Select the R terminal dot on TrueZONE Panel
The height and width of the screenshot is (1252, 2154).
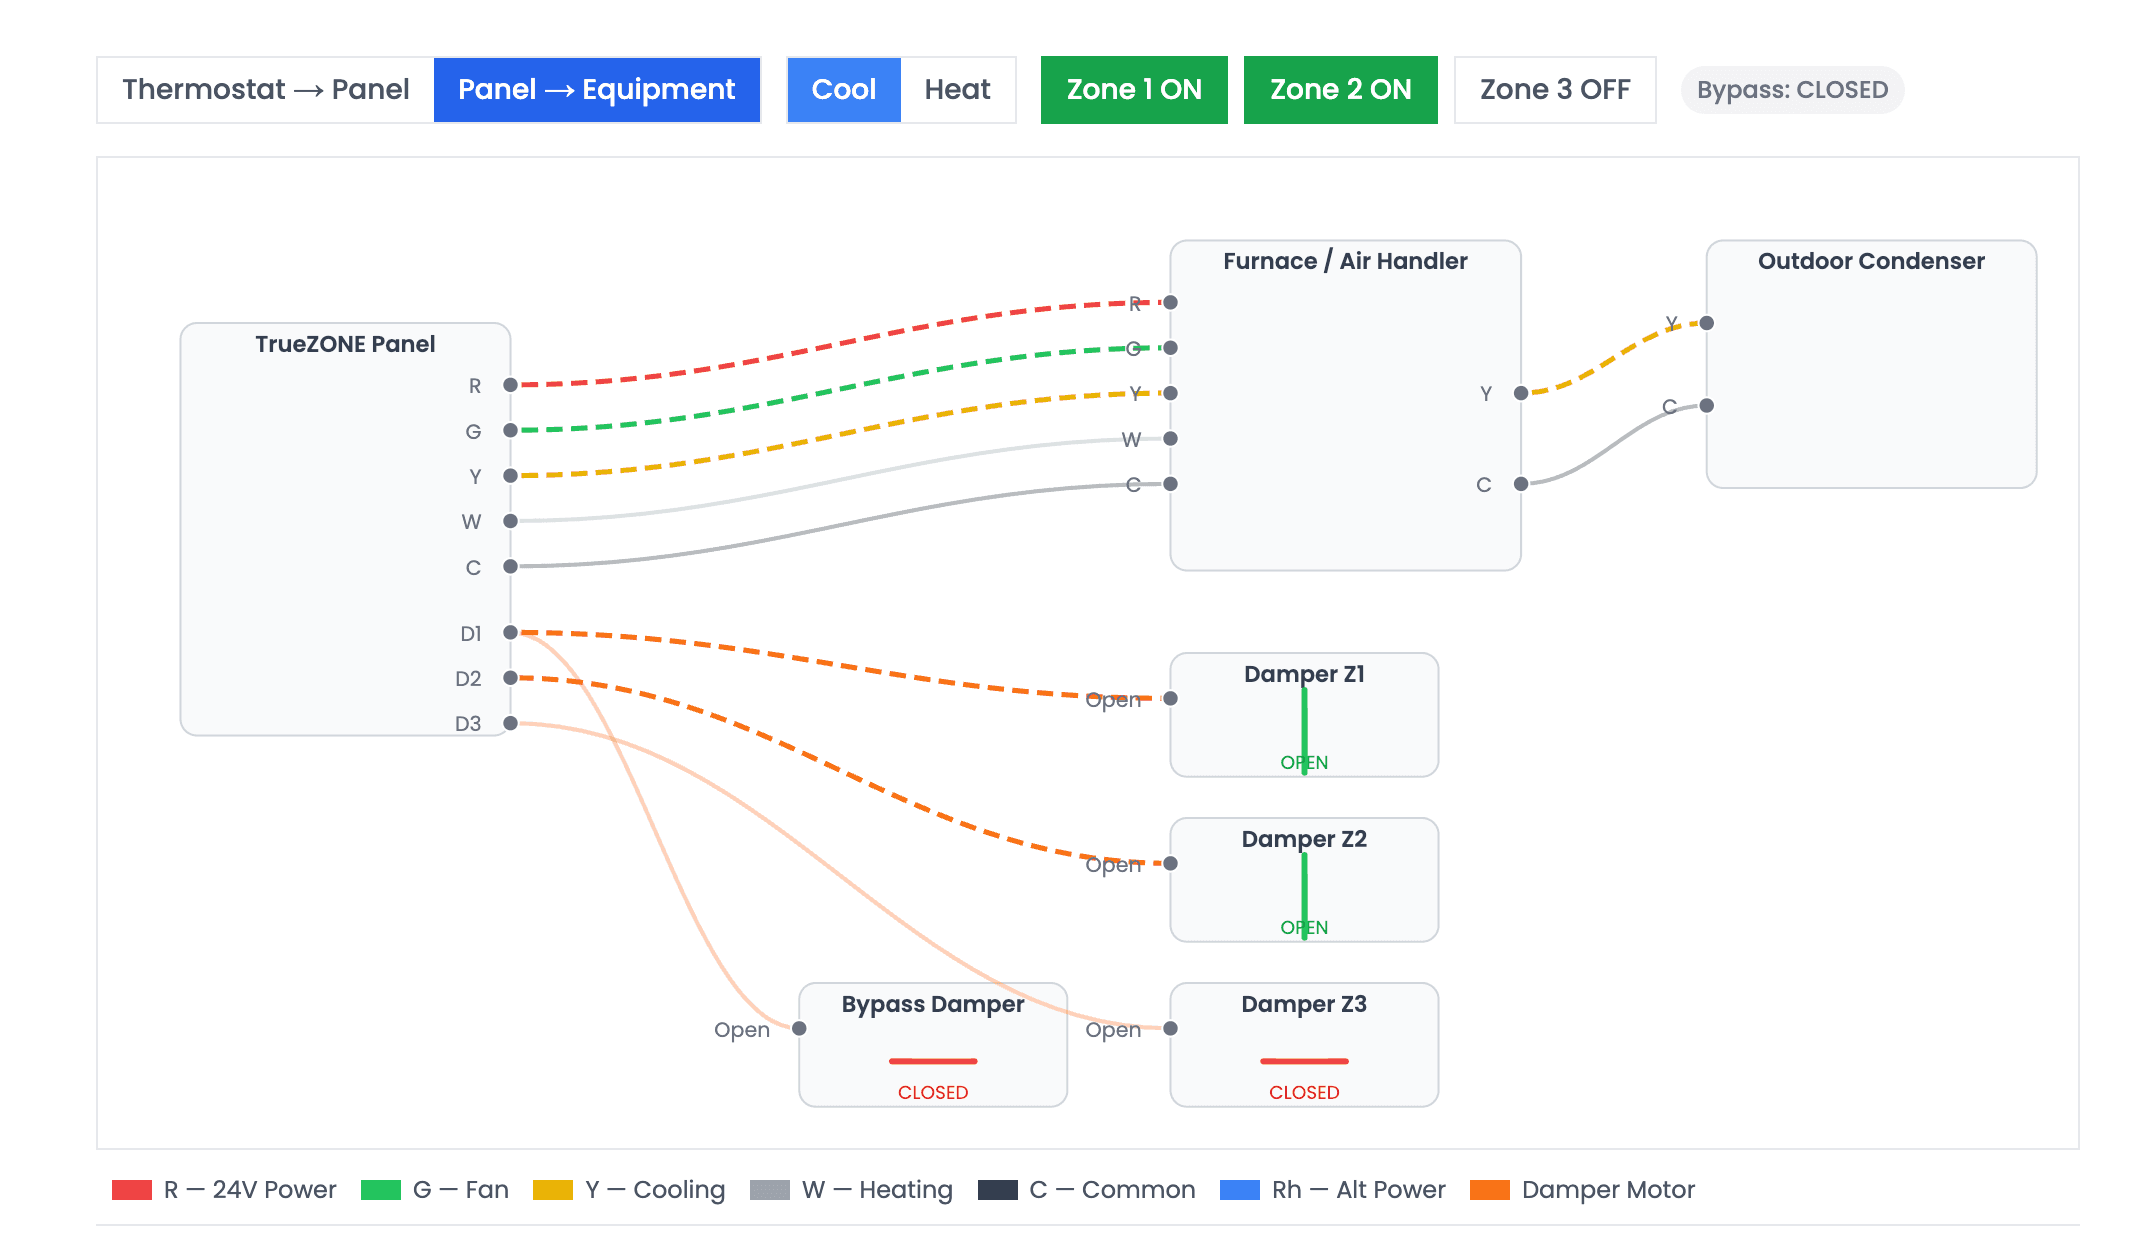click(510, 384)
